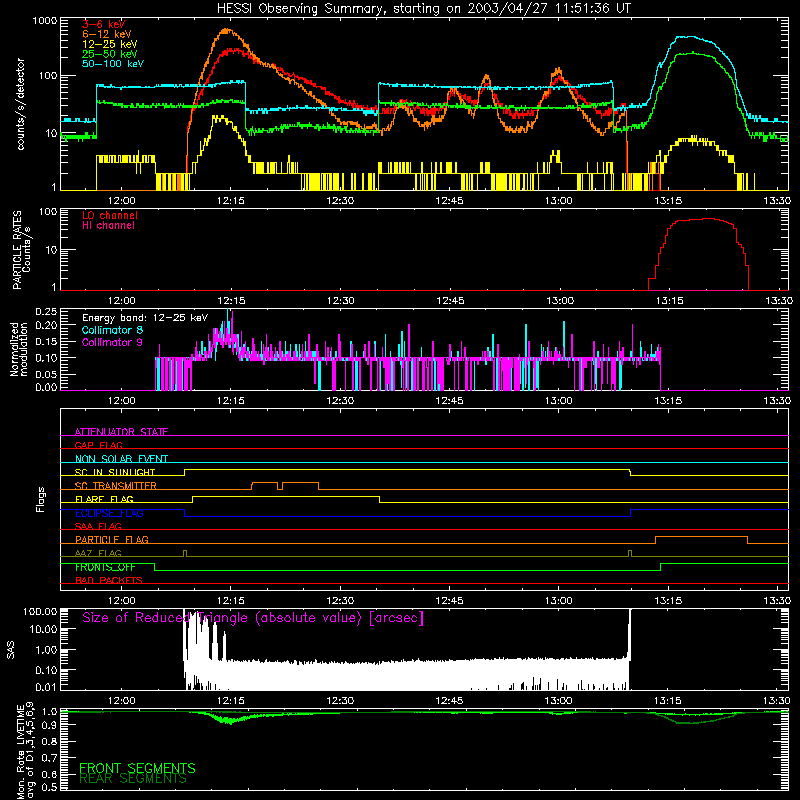This screenshot has height=800, width=800.
Task: Click 12:30 time label below modulation panel
Action: point(340,401)
